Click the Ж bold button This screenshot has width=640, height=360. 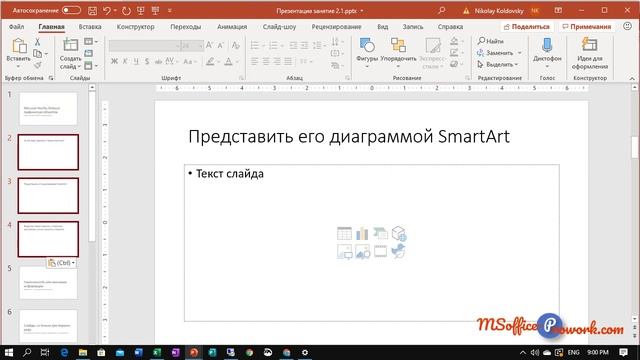tap(114, 61)
